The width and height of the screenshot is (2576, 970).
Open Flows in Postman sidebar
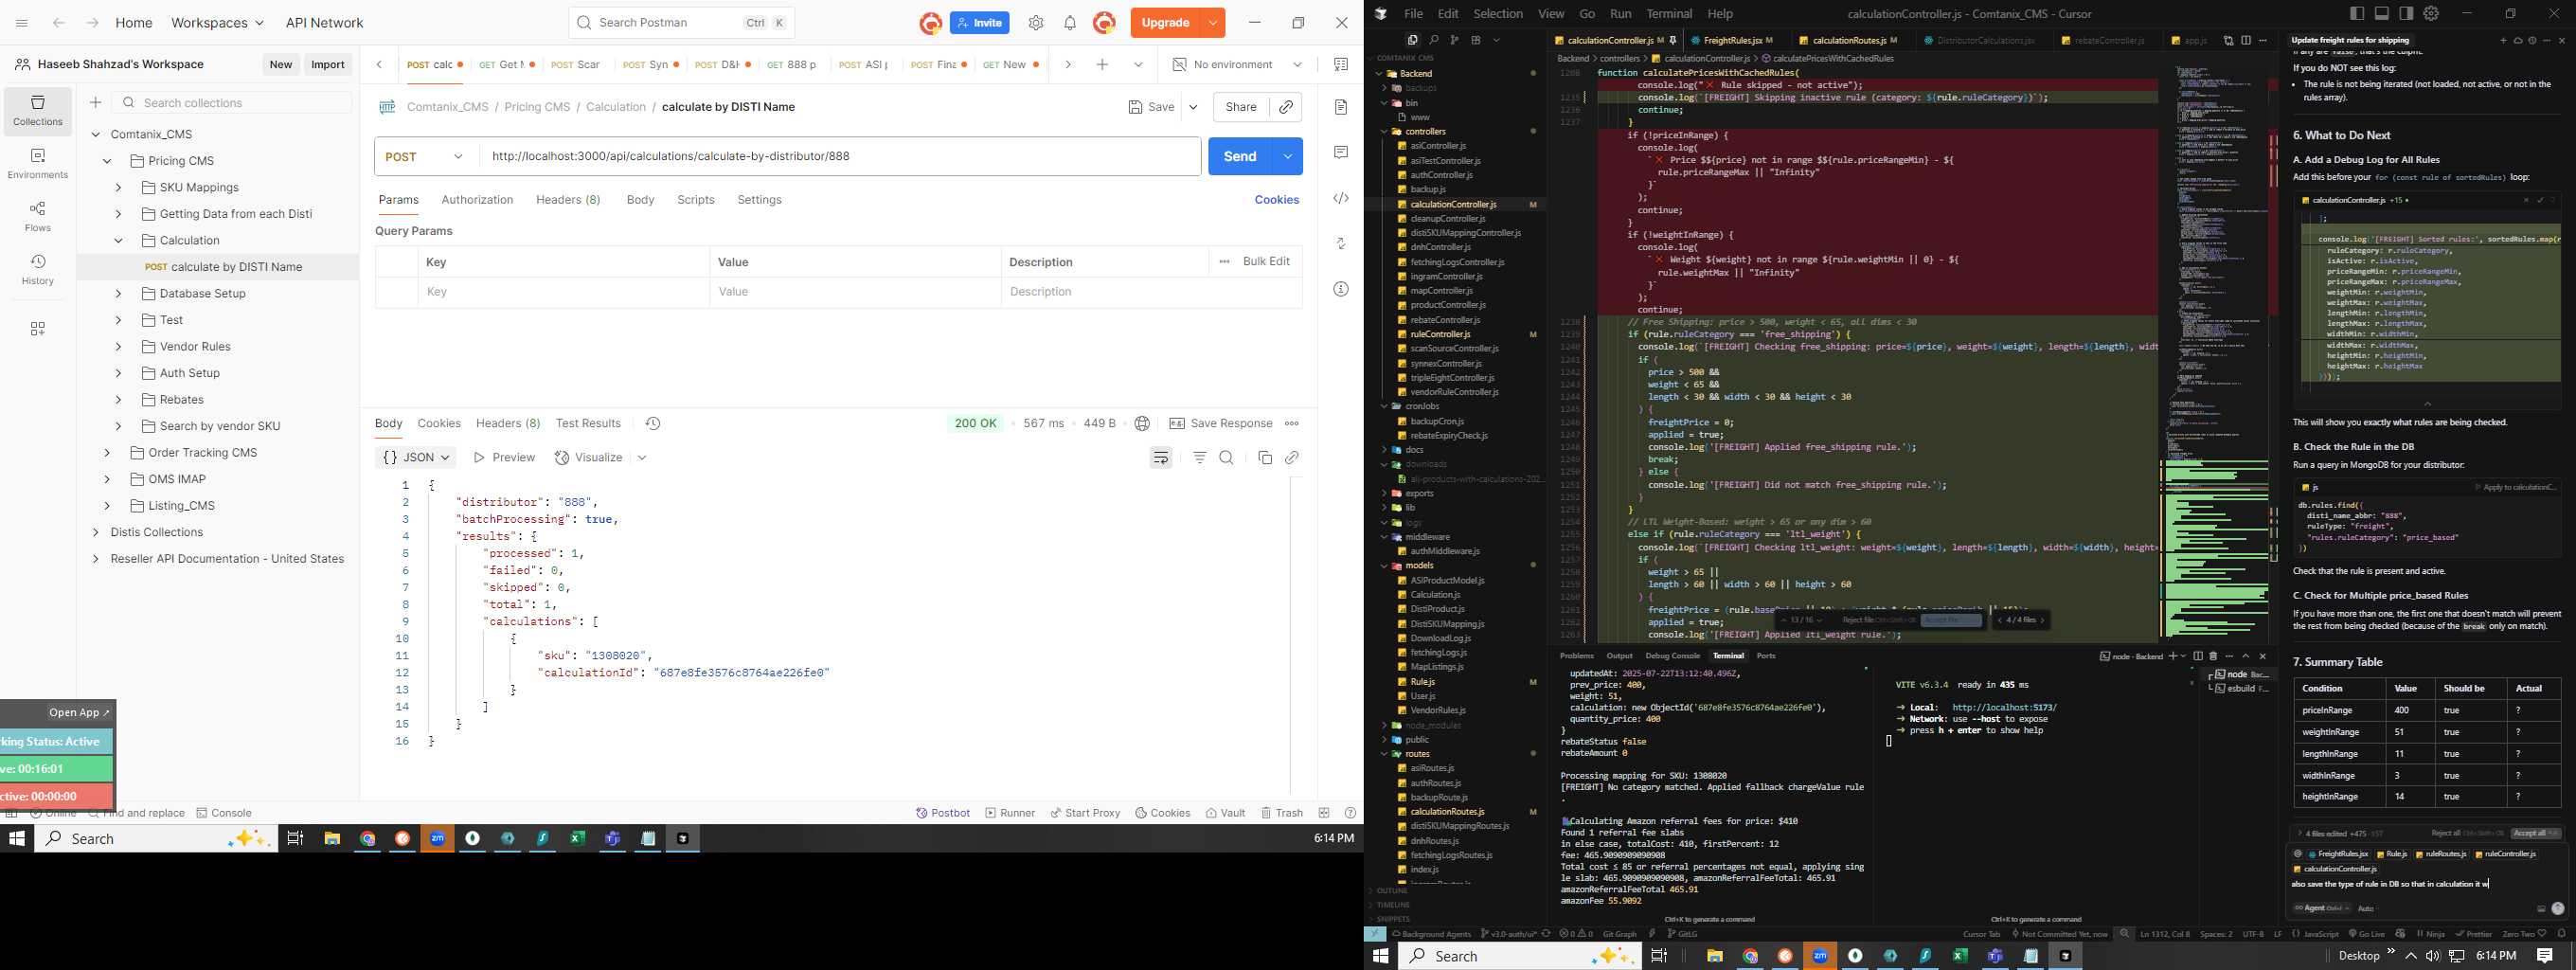click(x=38, y=217)
